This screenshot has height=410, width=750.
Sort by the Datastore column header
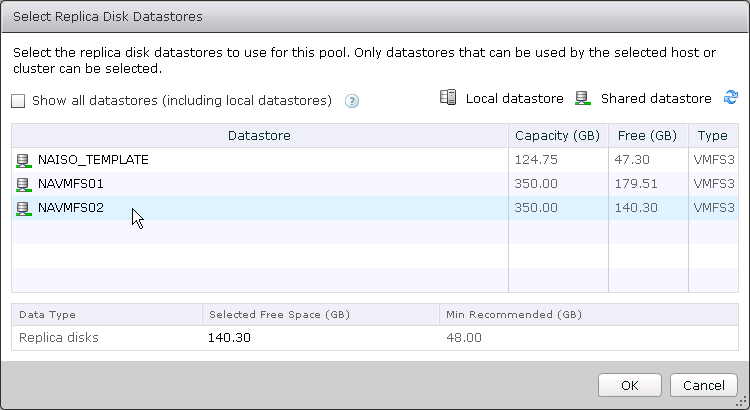[x=260, y=135]
